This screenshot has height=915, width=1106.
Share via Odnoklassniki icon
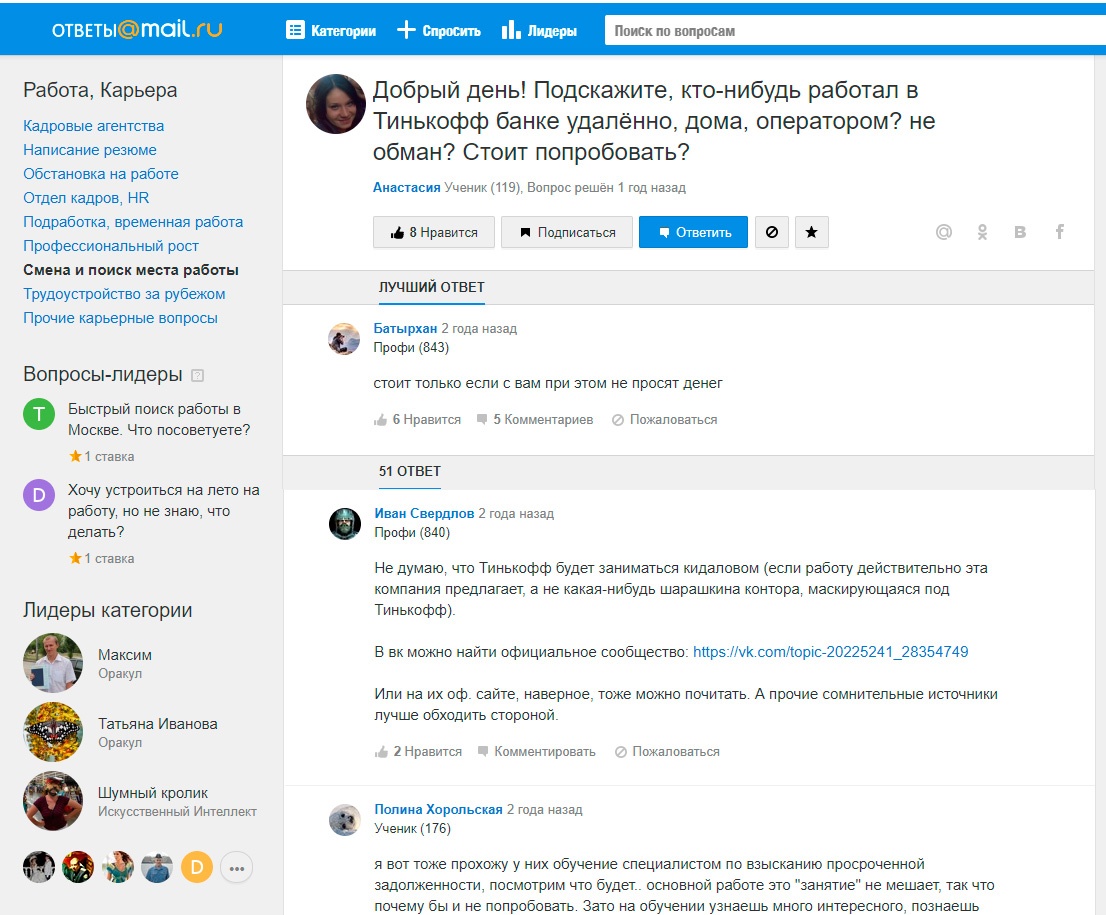tap(982, 232)
